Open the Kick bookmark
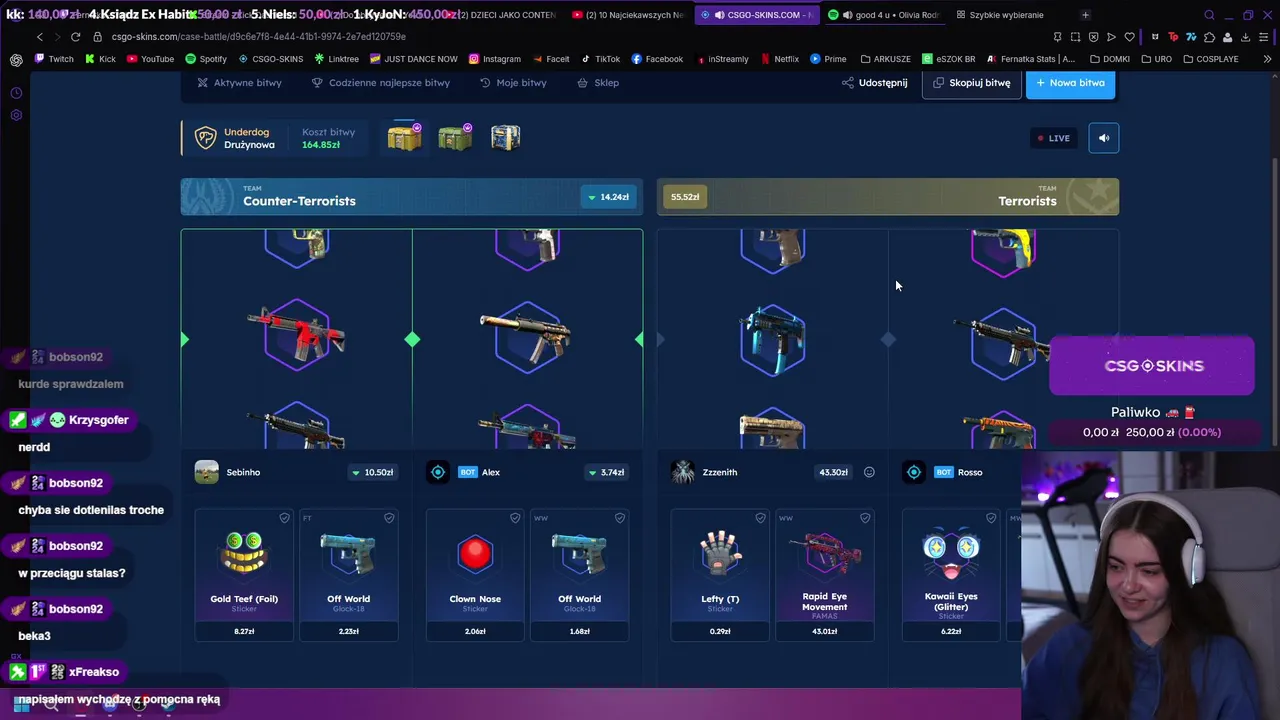Viewport: 1280px width, 720px height. [100, 59]
